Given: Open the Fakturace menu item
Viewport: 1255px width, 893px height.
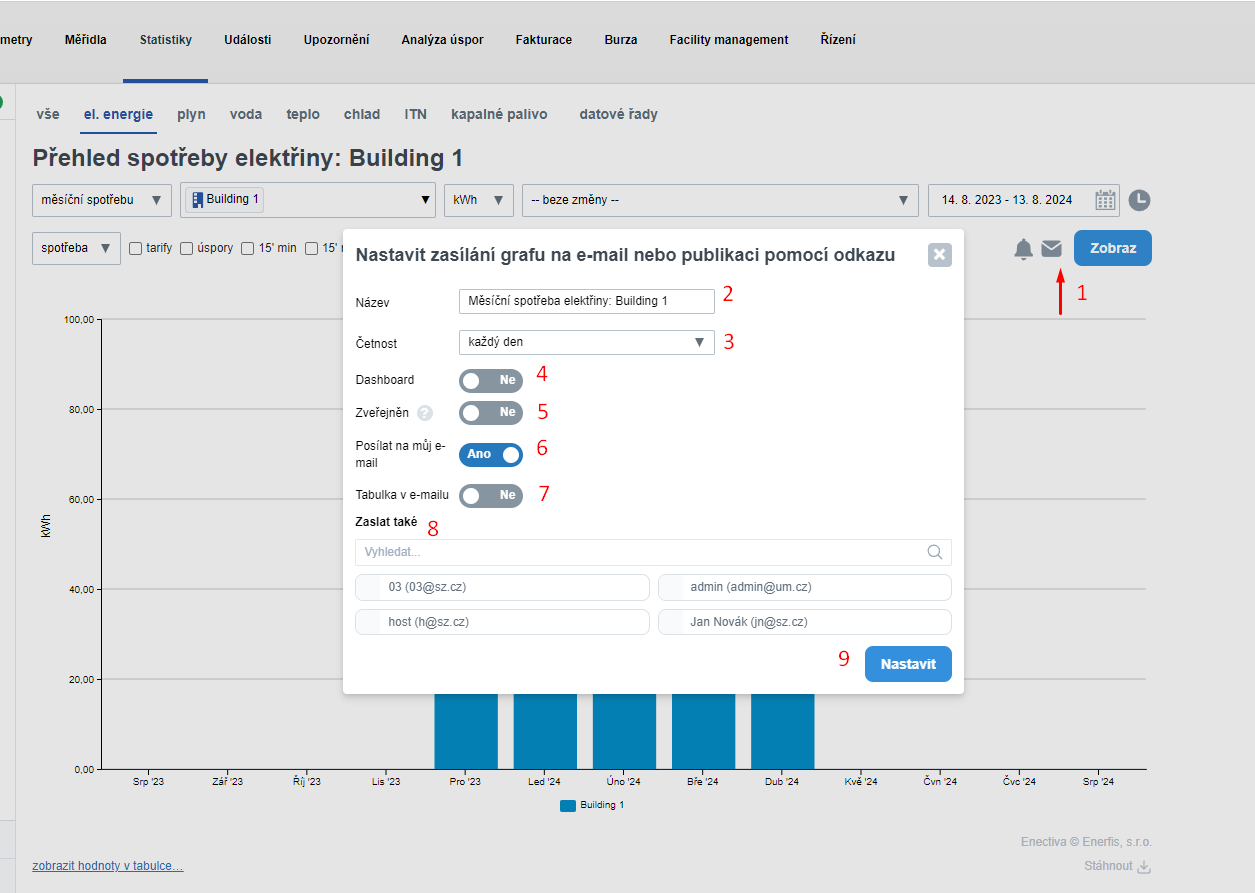Looking at the screenshot, I should point(543,40).
